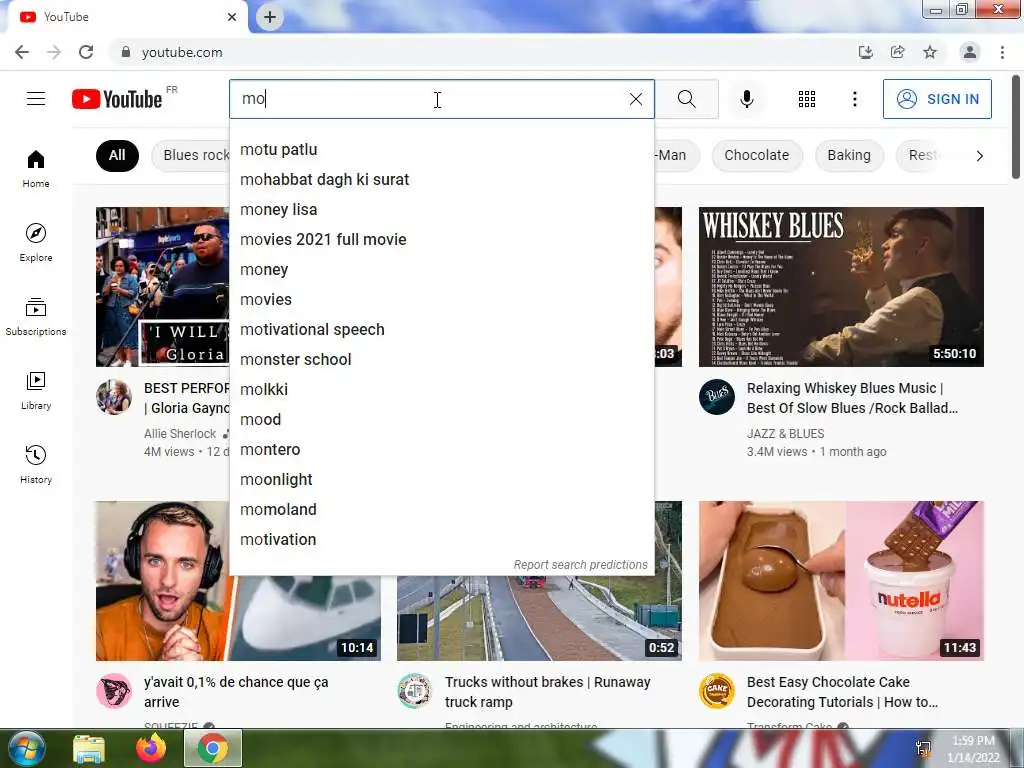The width and height of the screenshot is (1024, 768).
Task: Pick the "moonlight" suggestion
Action: [x=441, y=480]
